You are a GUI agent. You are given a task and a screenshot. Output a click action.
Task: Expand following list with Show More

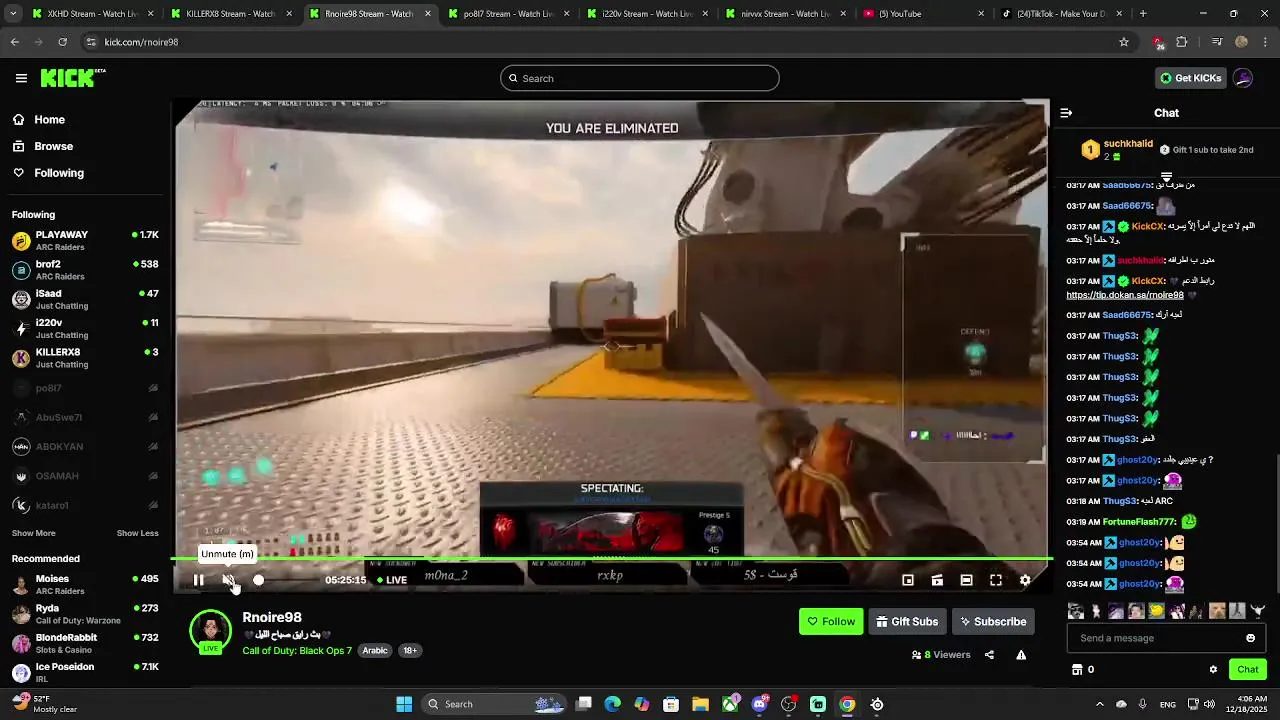pyautogui.click(x=33, y=533)
